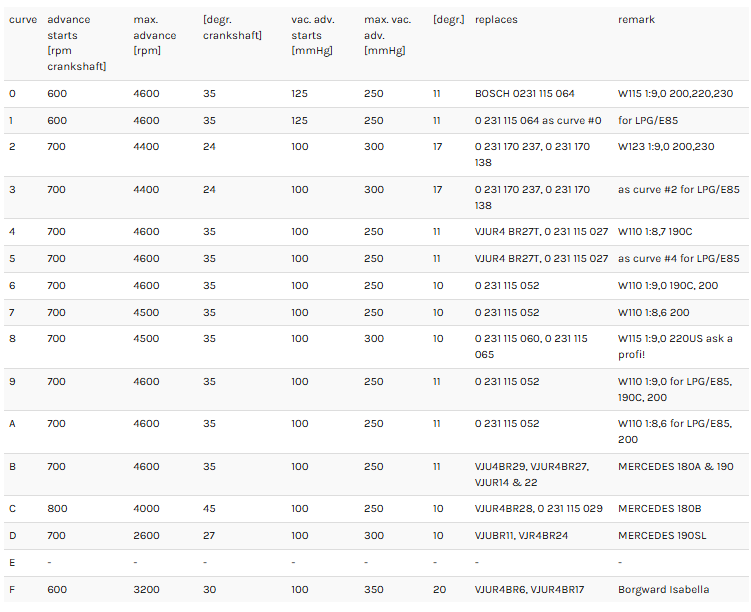Select 'W110 1:8,7 190C' remark cell
The height and width of the screenshot is (612, 751).
coord(655,232)
